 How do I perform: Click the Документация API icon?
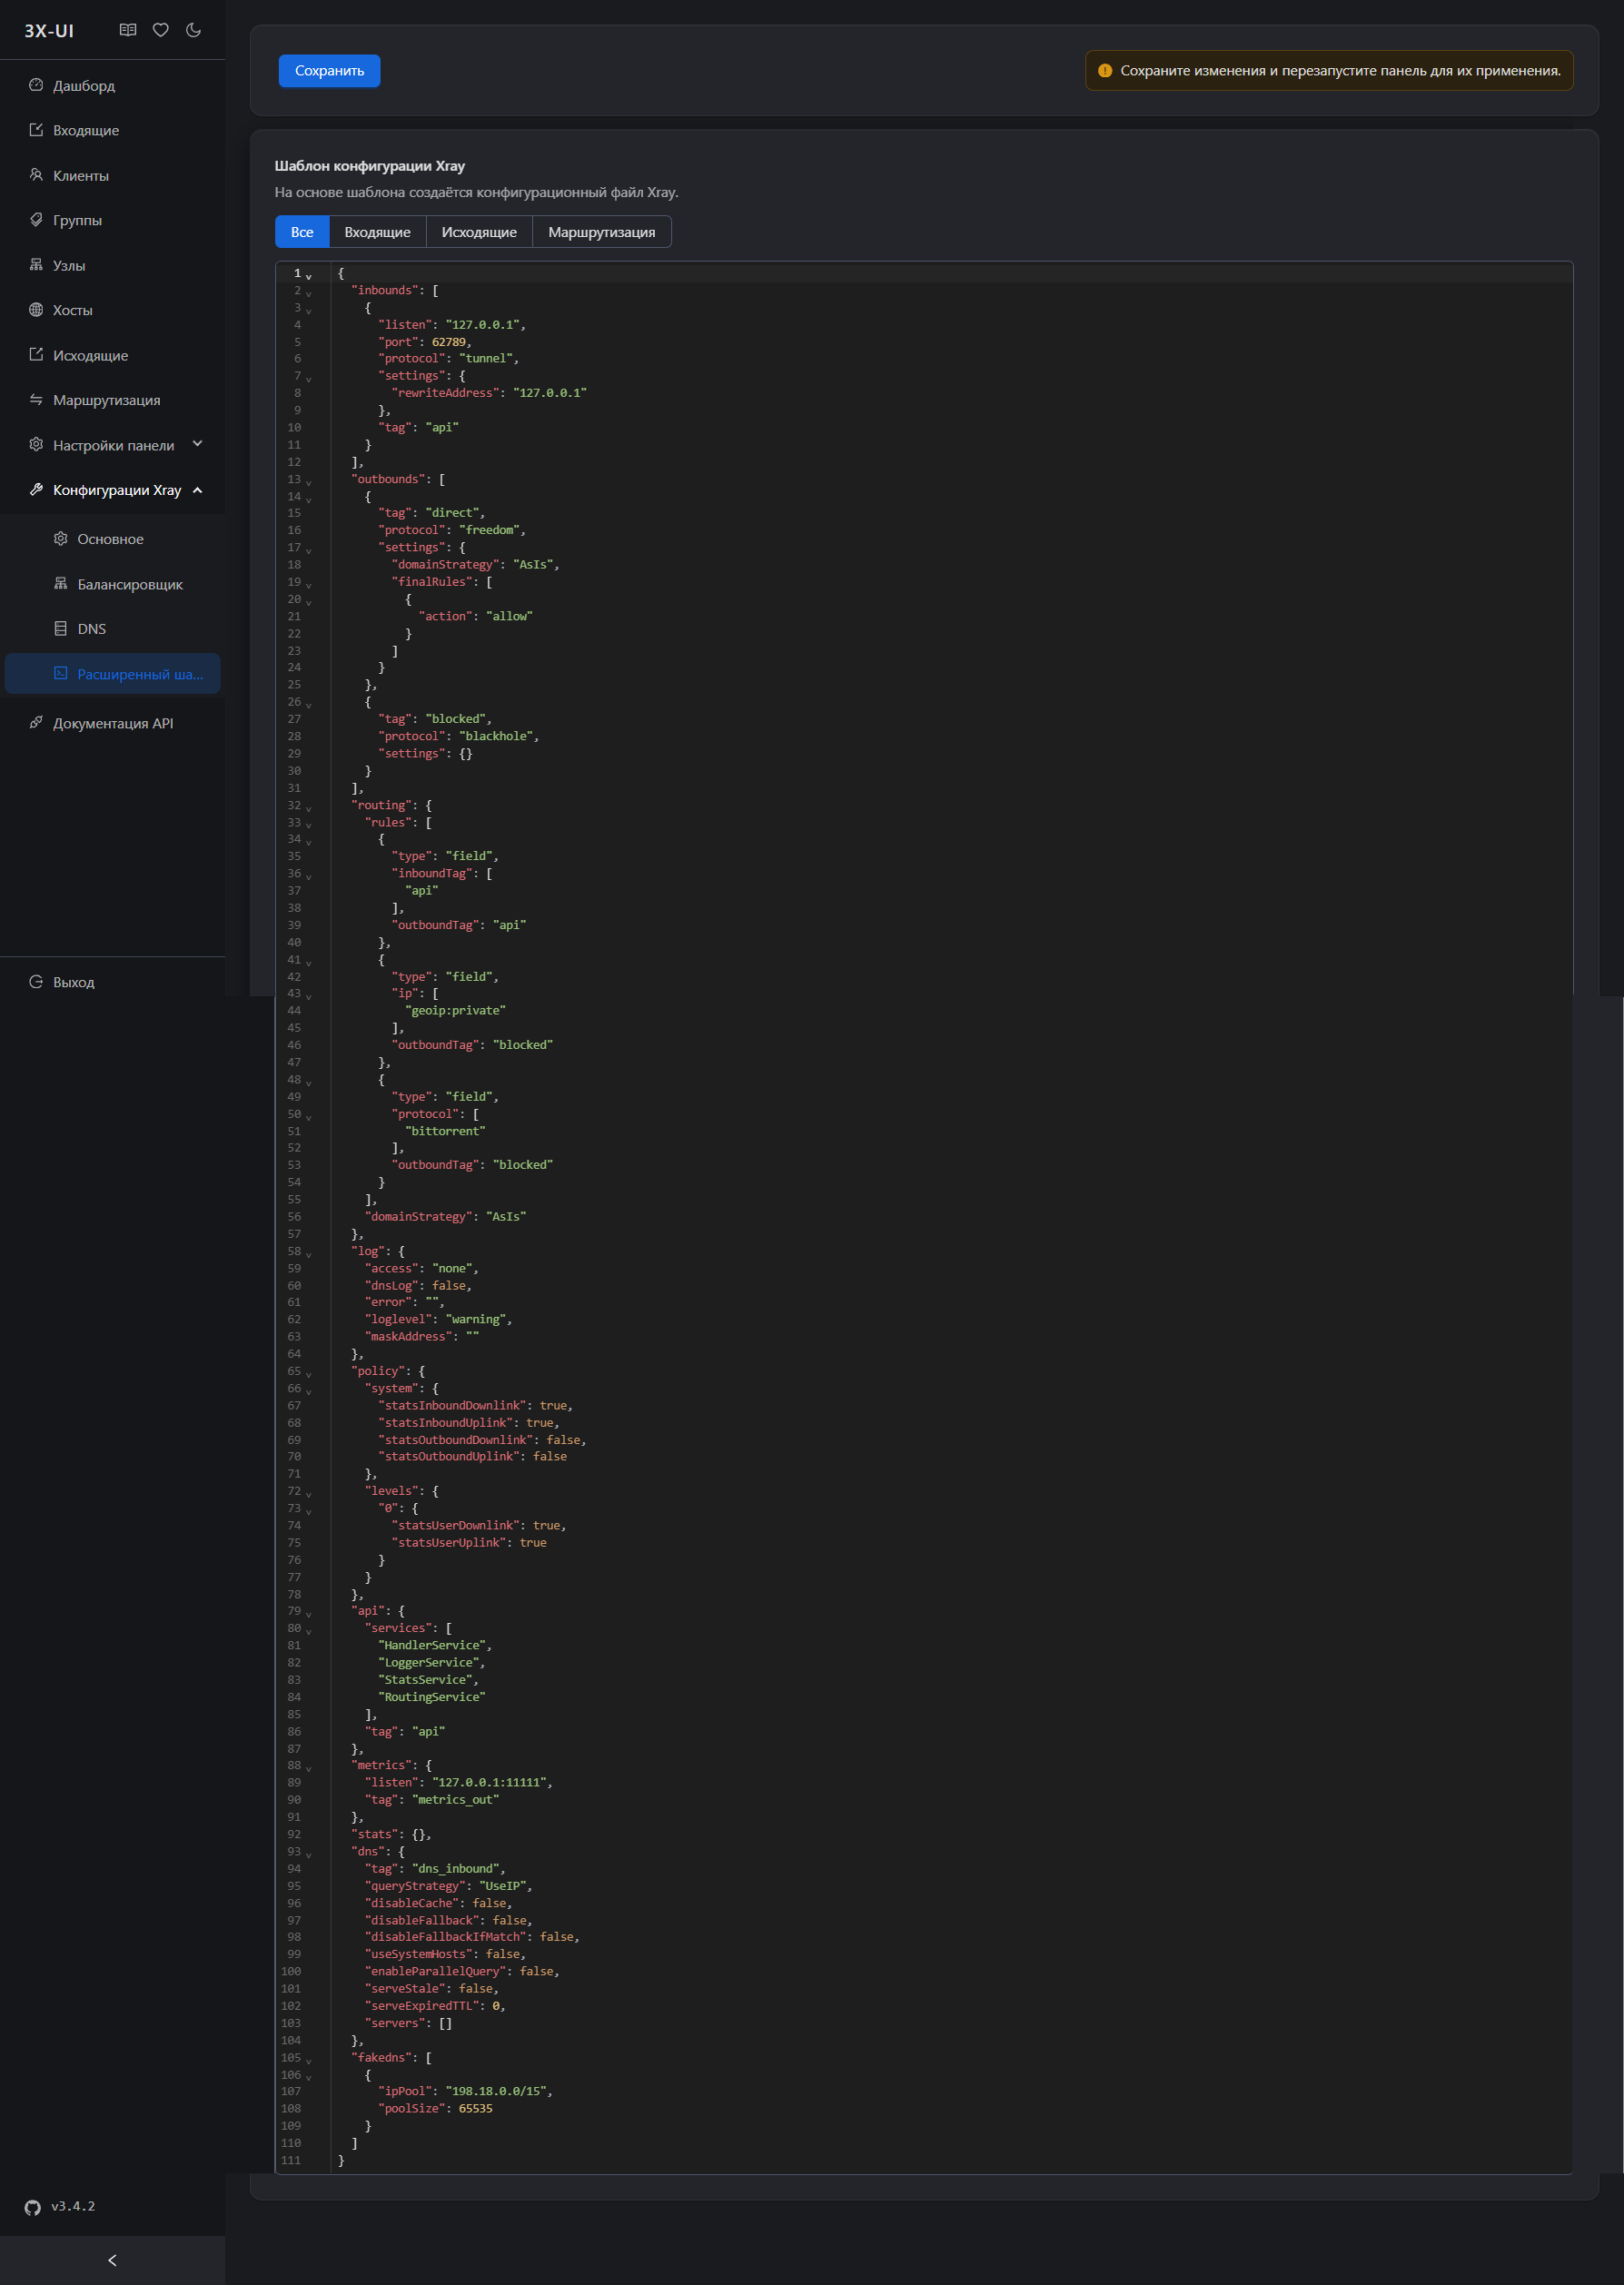(x=36, y=723)
